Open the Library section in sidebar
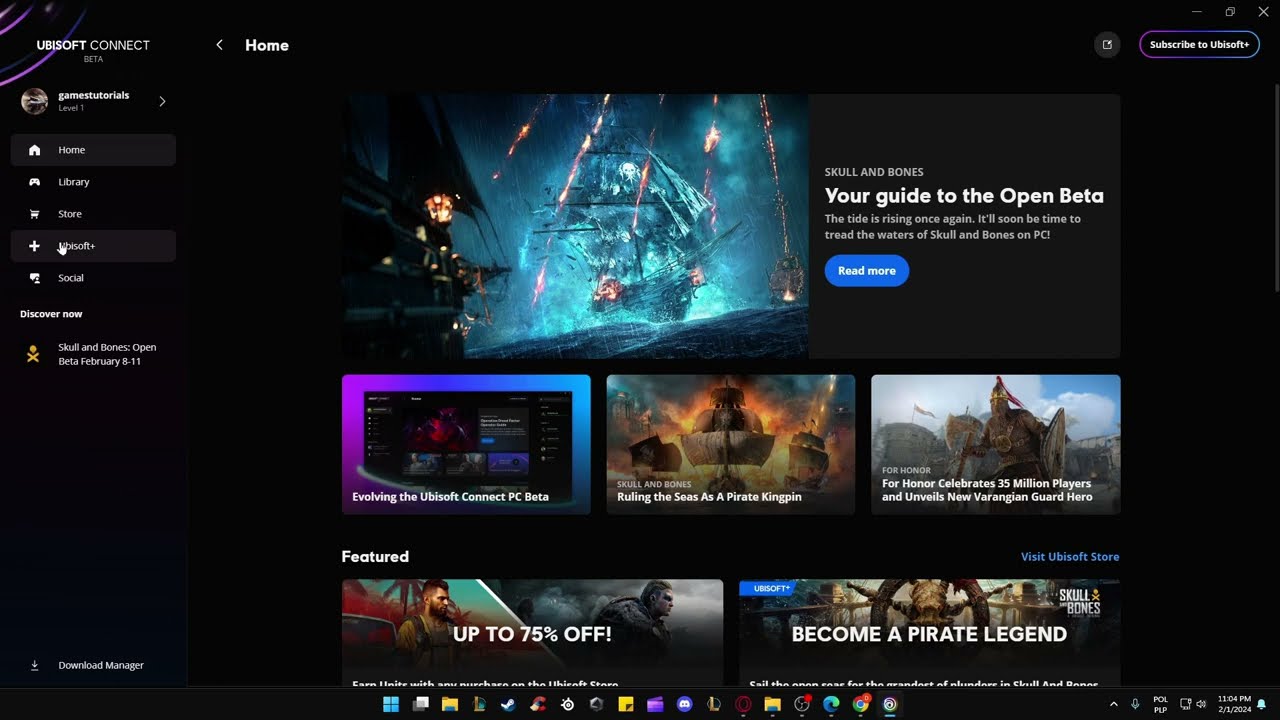 (93, 182)
